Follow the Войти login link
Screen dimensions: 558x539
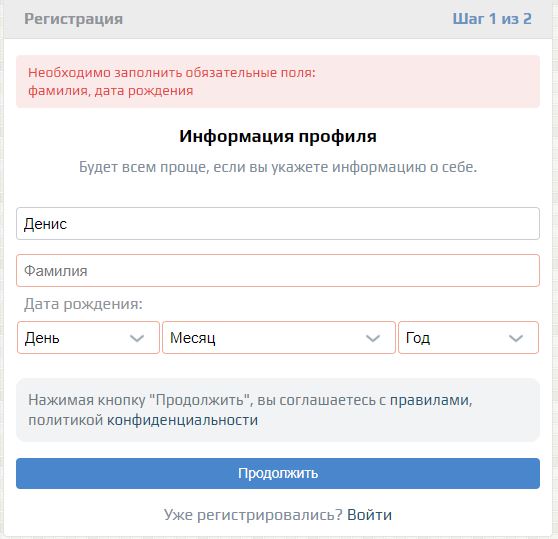coord(369,515)
